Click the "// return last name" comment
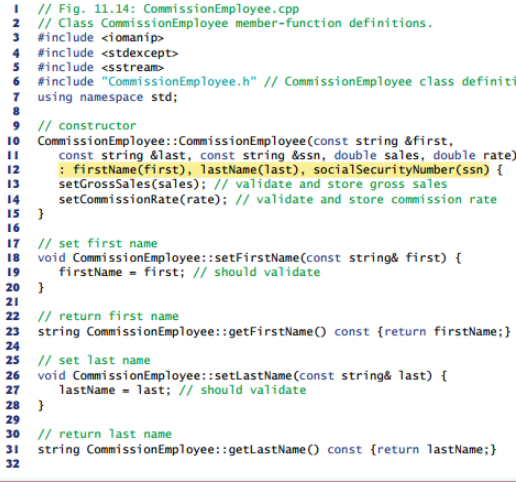 tap(105, 434)
